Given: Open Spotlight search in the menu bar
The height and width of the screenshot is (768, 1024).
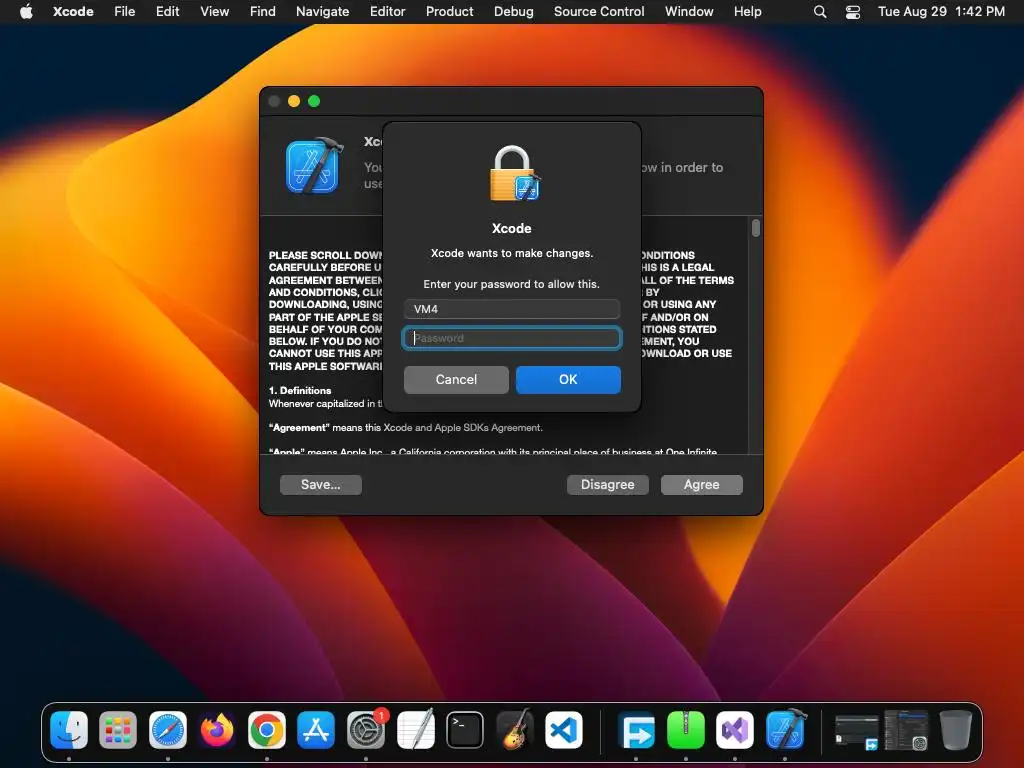Looking at the screenshot, I should coord(820,12).
